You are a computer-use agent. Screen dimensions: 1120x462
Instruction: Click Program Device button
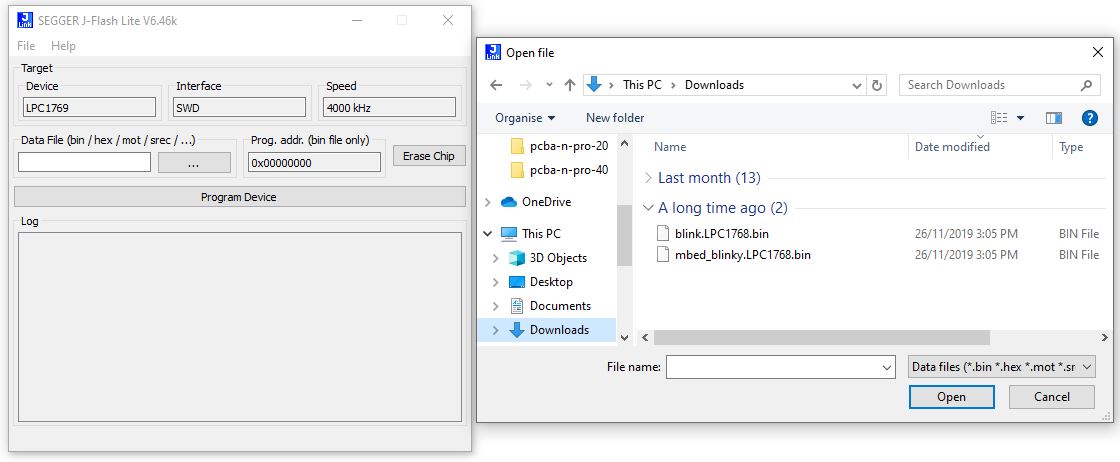(239, 197)
